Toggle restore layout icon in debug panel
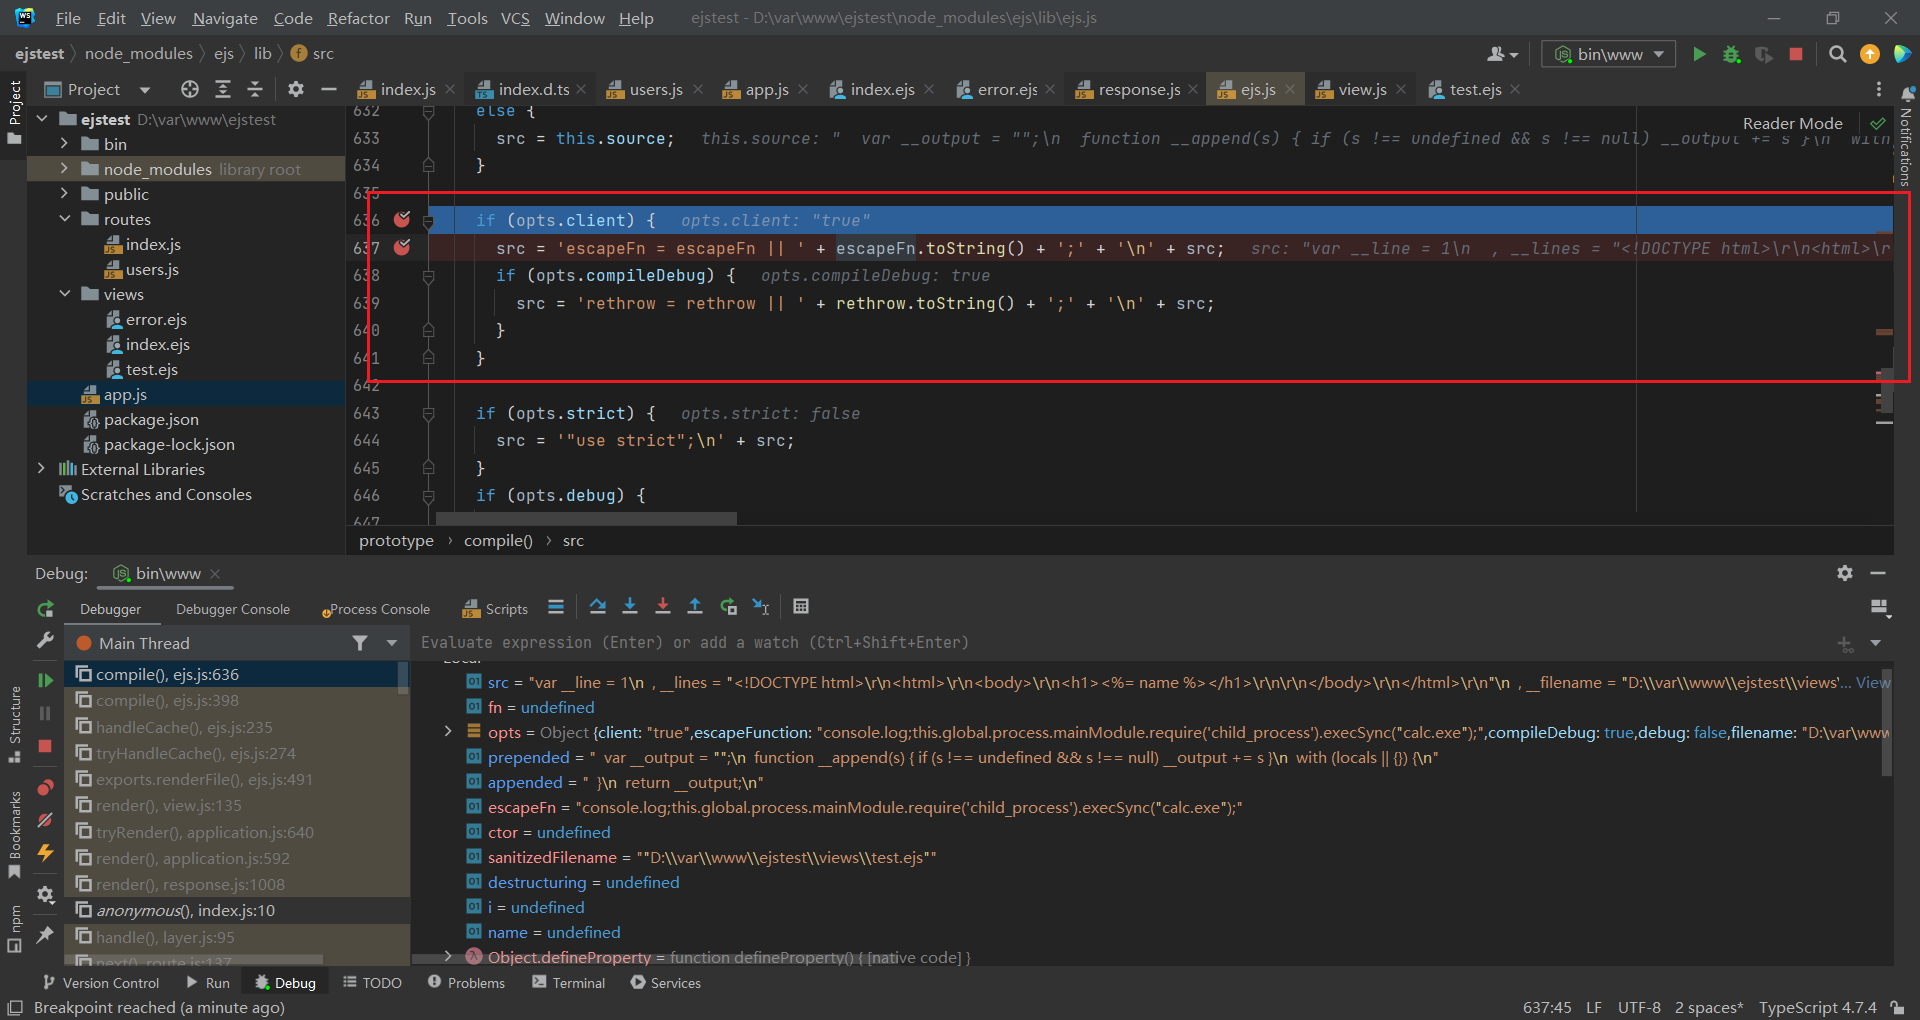This screenshot has width=1920, height=1020. (x=1879, y=607)
